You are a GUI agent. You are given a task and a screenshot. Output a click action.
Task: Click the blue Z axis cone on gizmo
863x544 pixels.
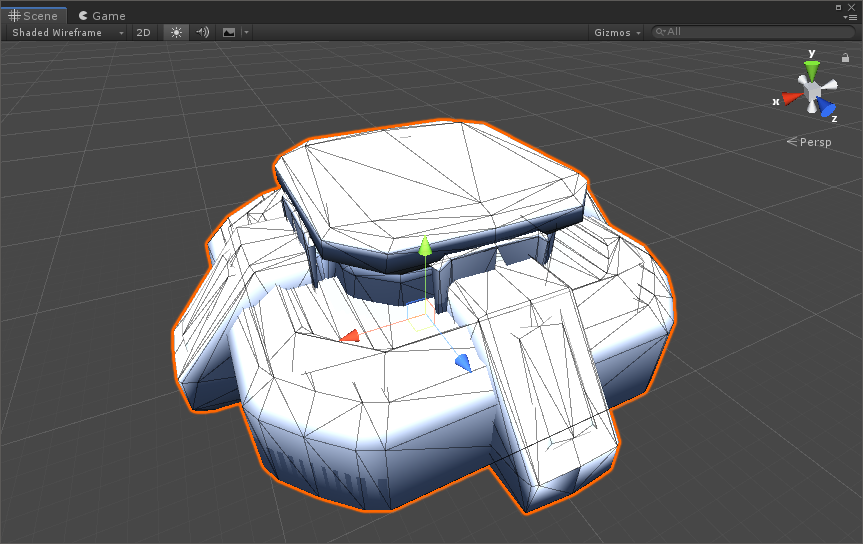click(x=826, y=106)
